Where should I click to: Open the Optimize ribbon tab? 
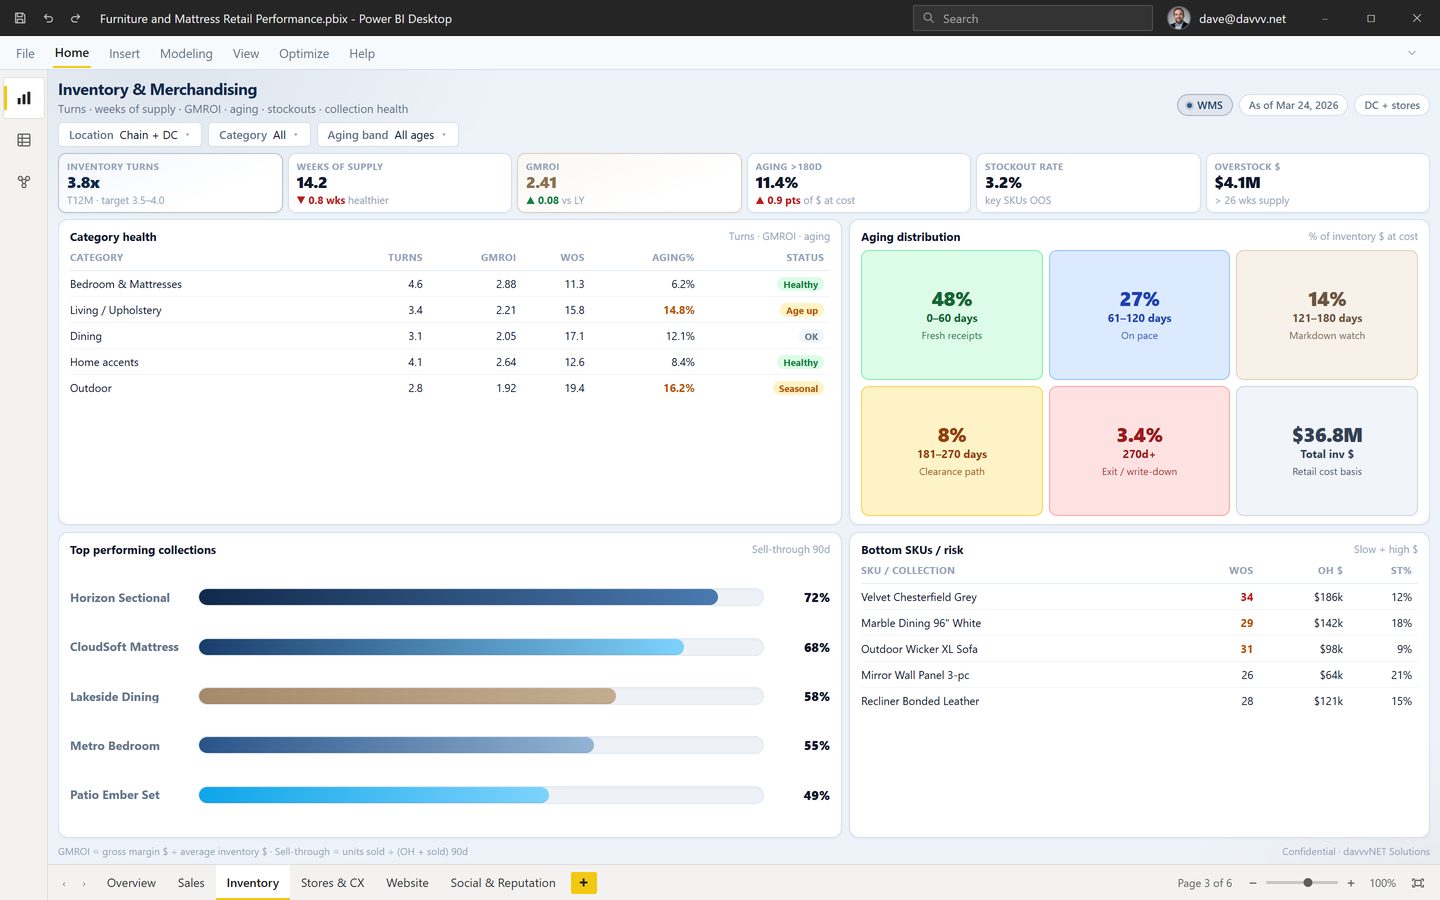tap(304, 54)
